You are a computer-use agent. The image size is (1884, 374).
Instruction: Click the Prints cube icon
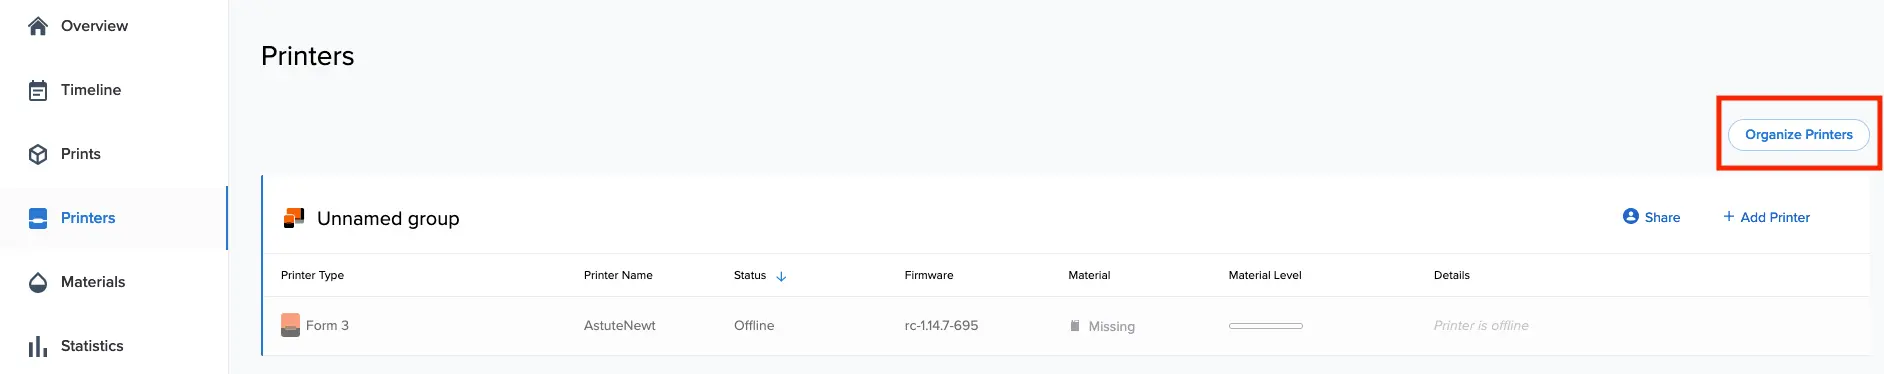tap(38, 154)
